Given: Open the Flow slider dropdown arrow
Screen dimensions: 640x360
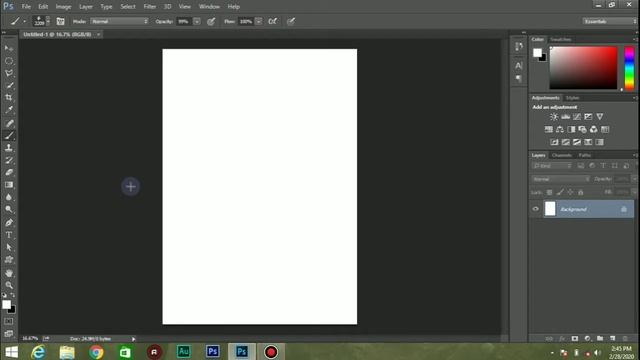Looking at the screenshot, I should (259, 21).
